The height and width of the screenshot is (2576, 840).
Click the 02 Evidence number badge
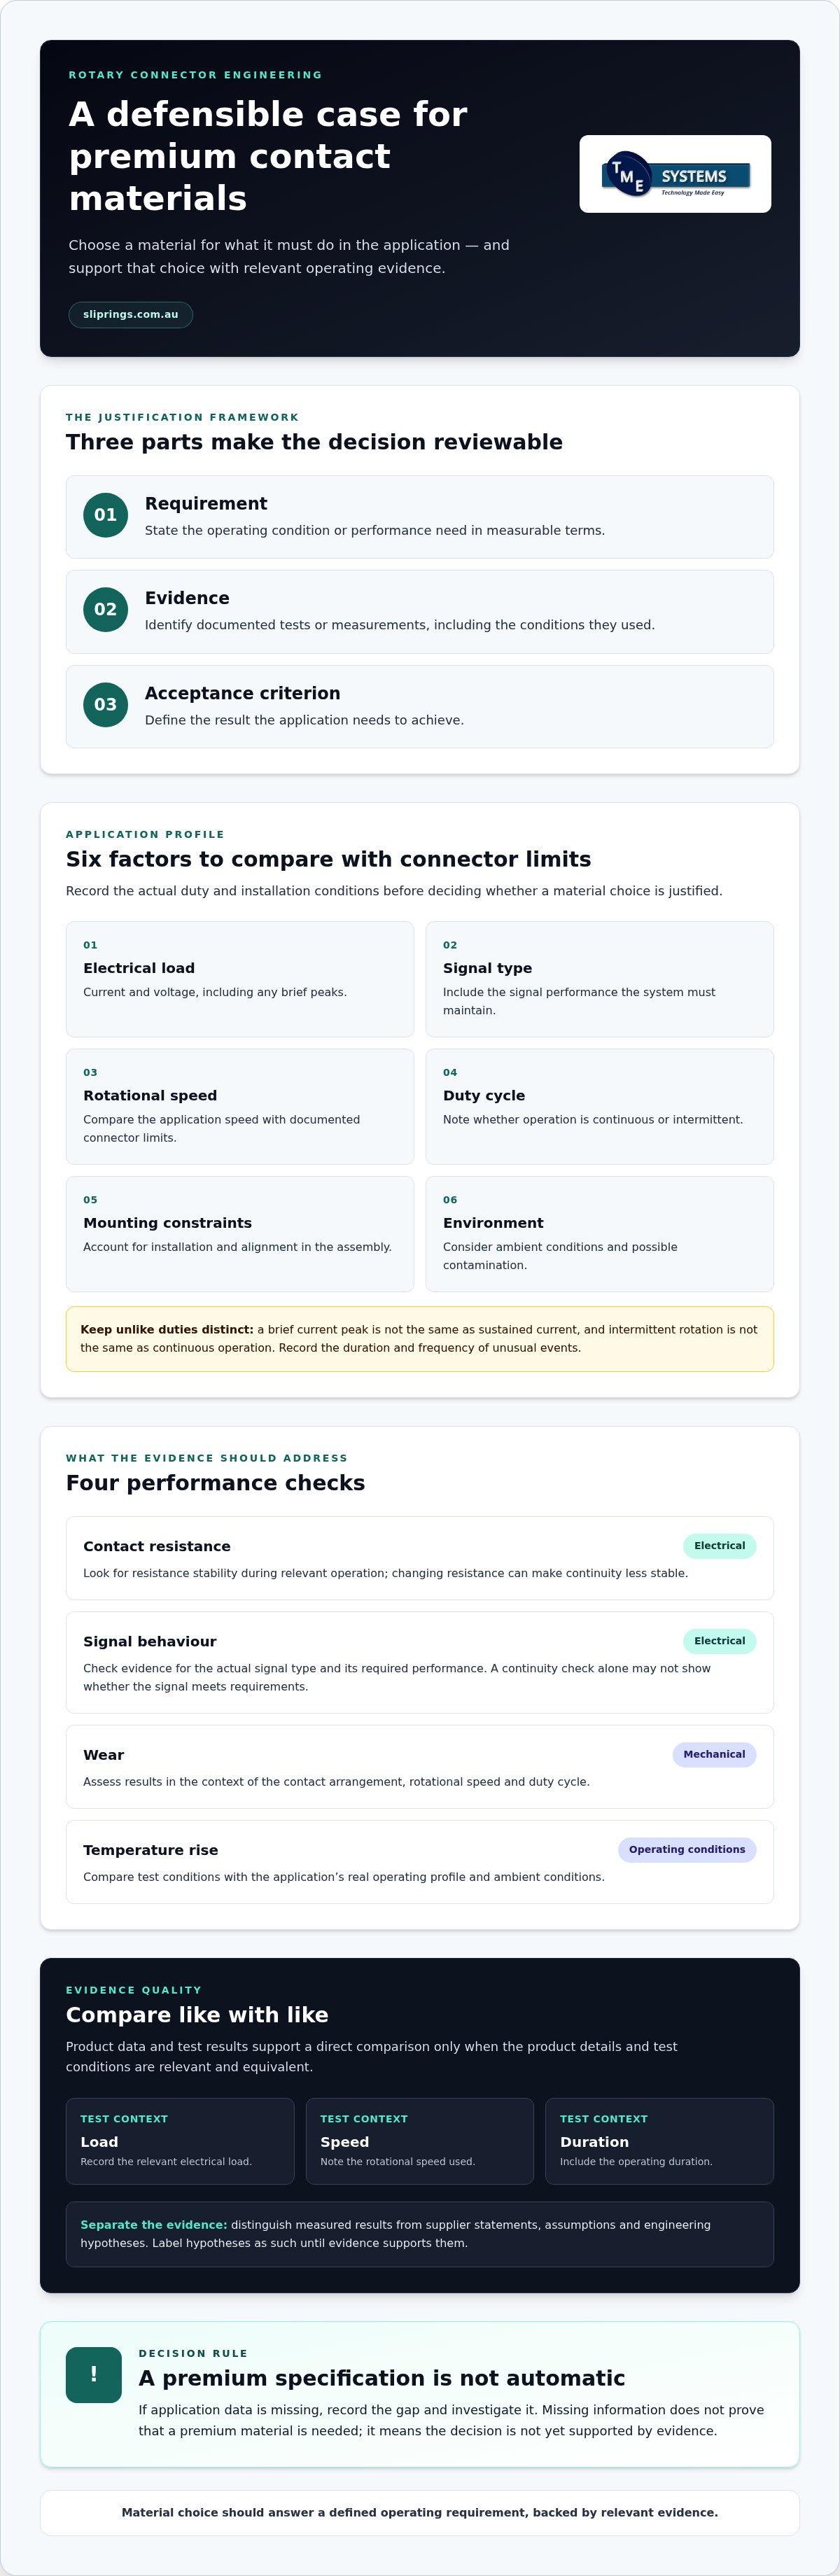click(105, 609)
